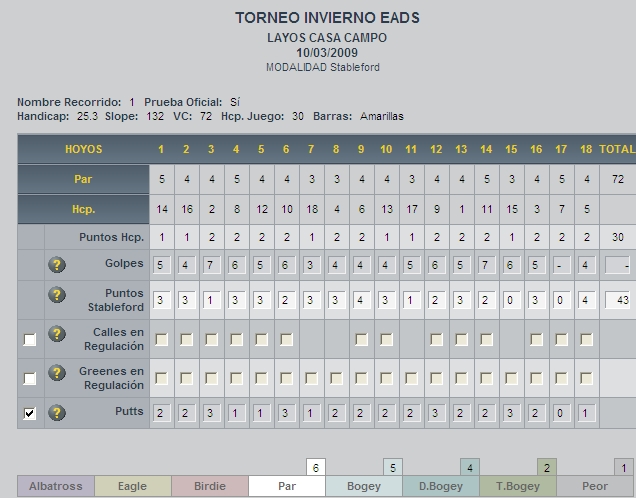The image size is (636, 498).
Task: Tick Greenes en Regulación for hole 11
Action: pos(411,378)
